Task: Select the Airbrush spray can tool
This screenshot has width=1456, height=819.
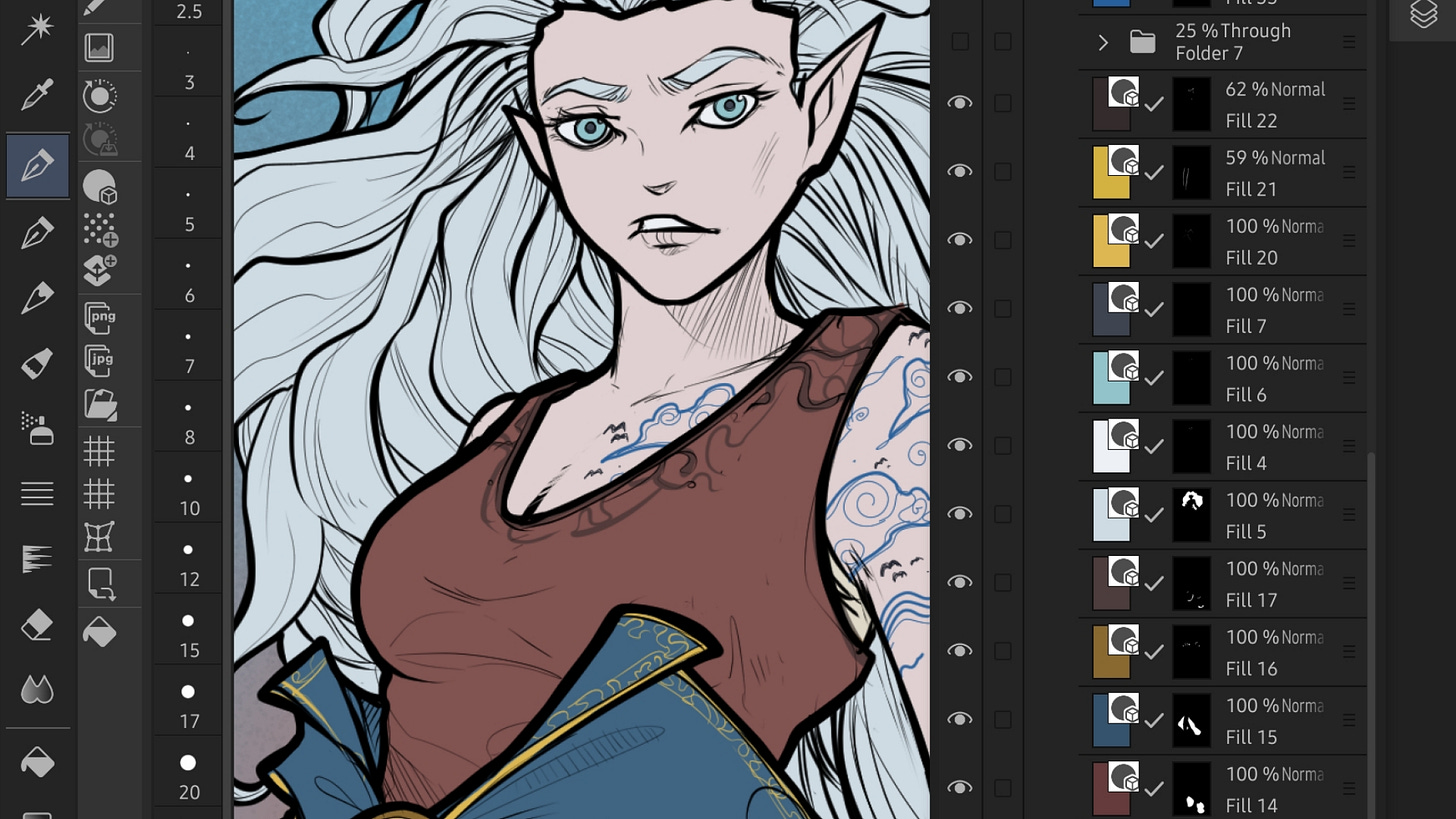Action: 37,429
